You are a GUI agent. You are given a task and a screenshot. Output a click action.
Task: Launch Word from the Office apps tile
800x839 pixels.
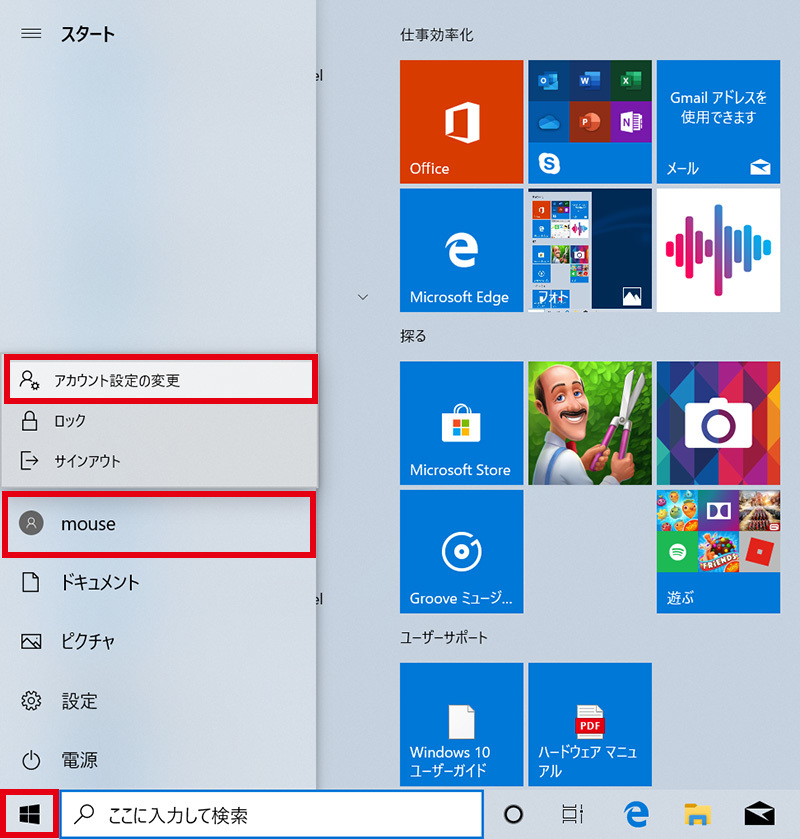pyautogui.click(x=590, y=81)
